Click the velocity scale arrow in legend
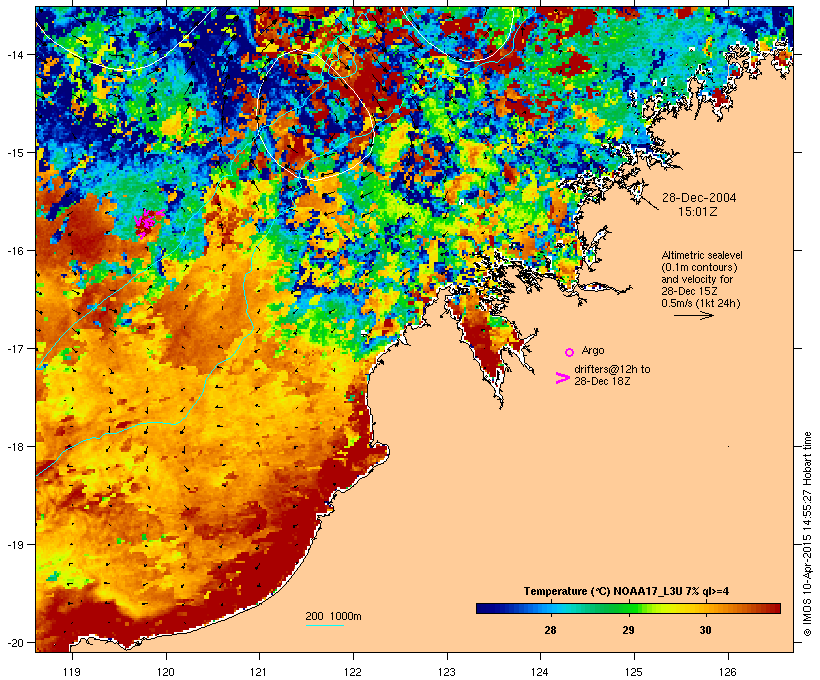The width and height of the screenshot is (820, 680). [693, 315]
